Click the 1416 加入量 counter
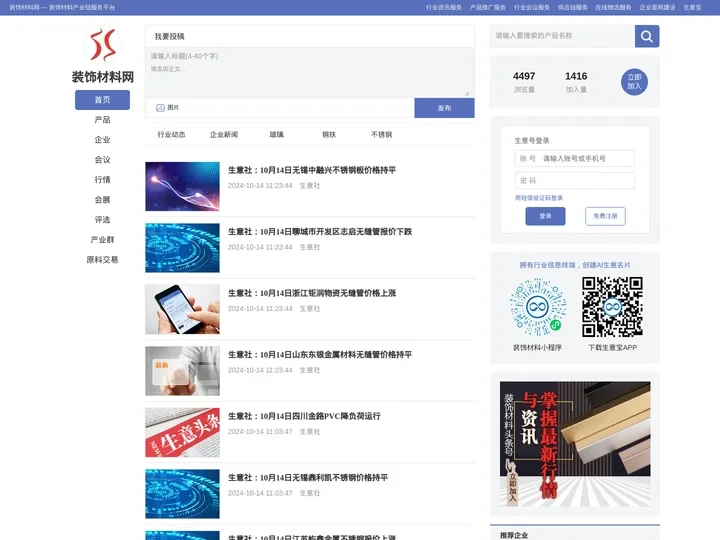Viewport: 720px width, 540px height. point(576,82)
